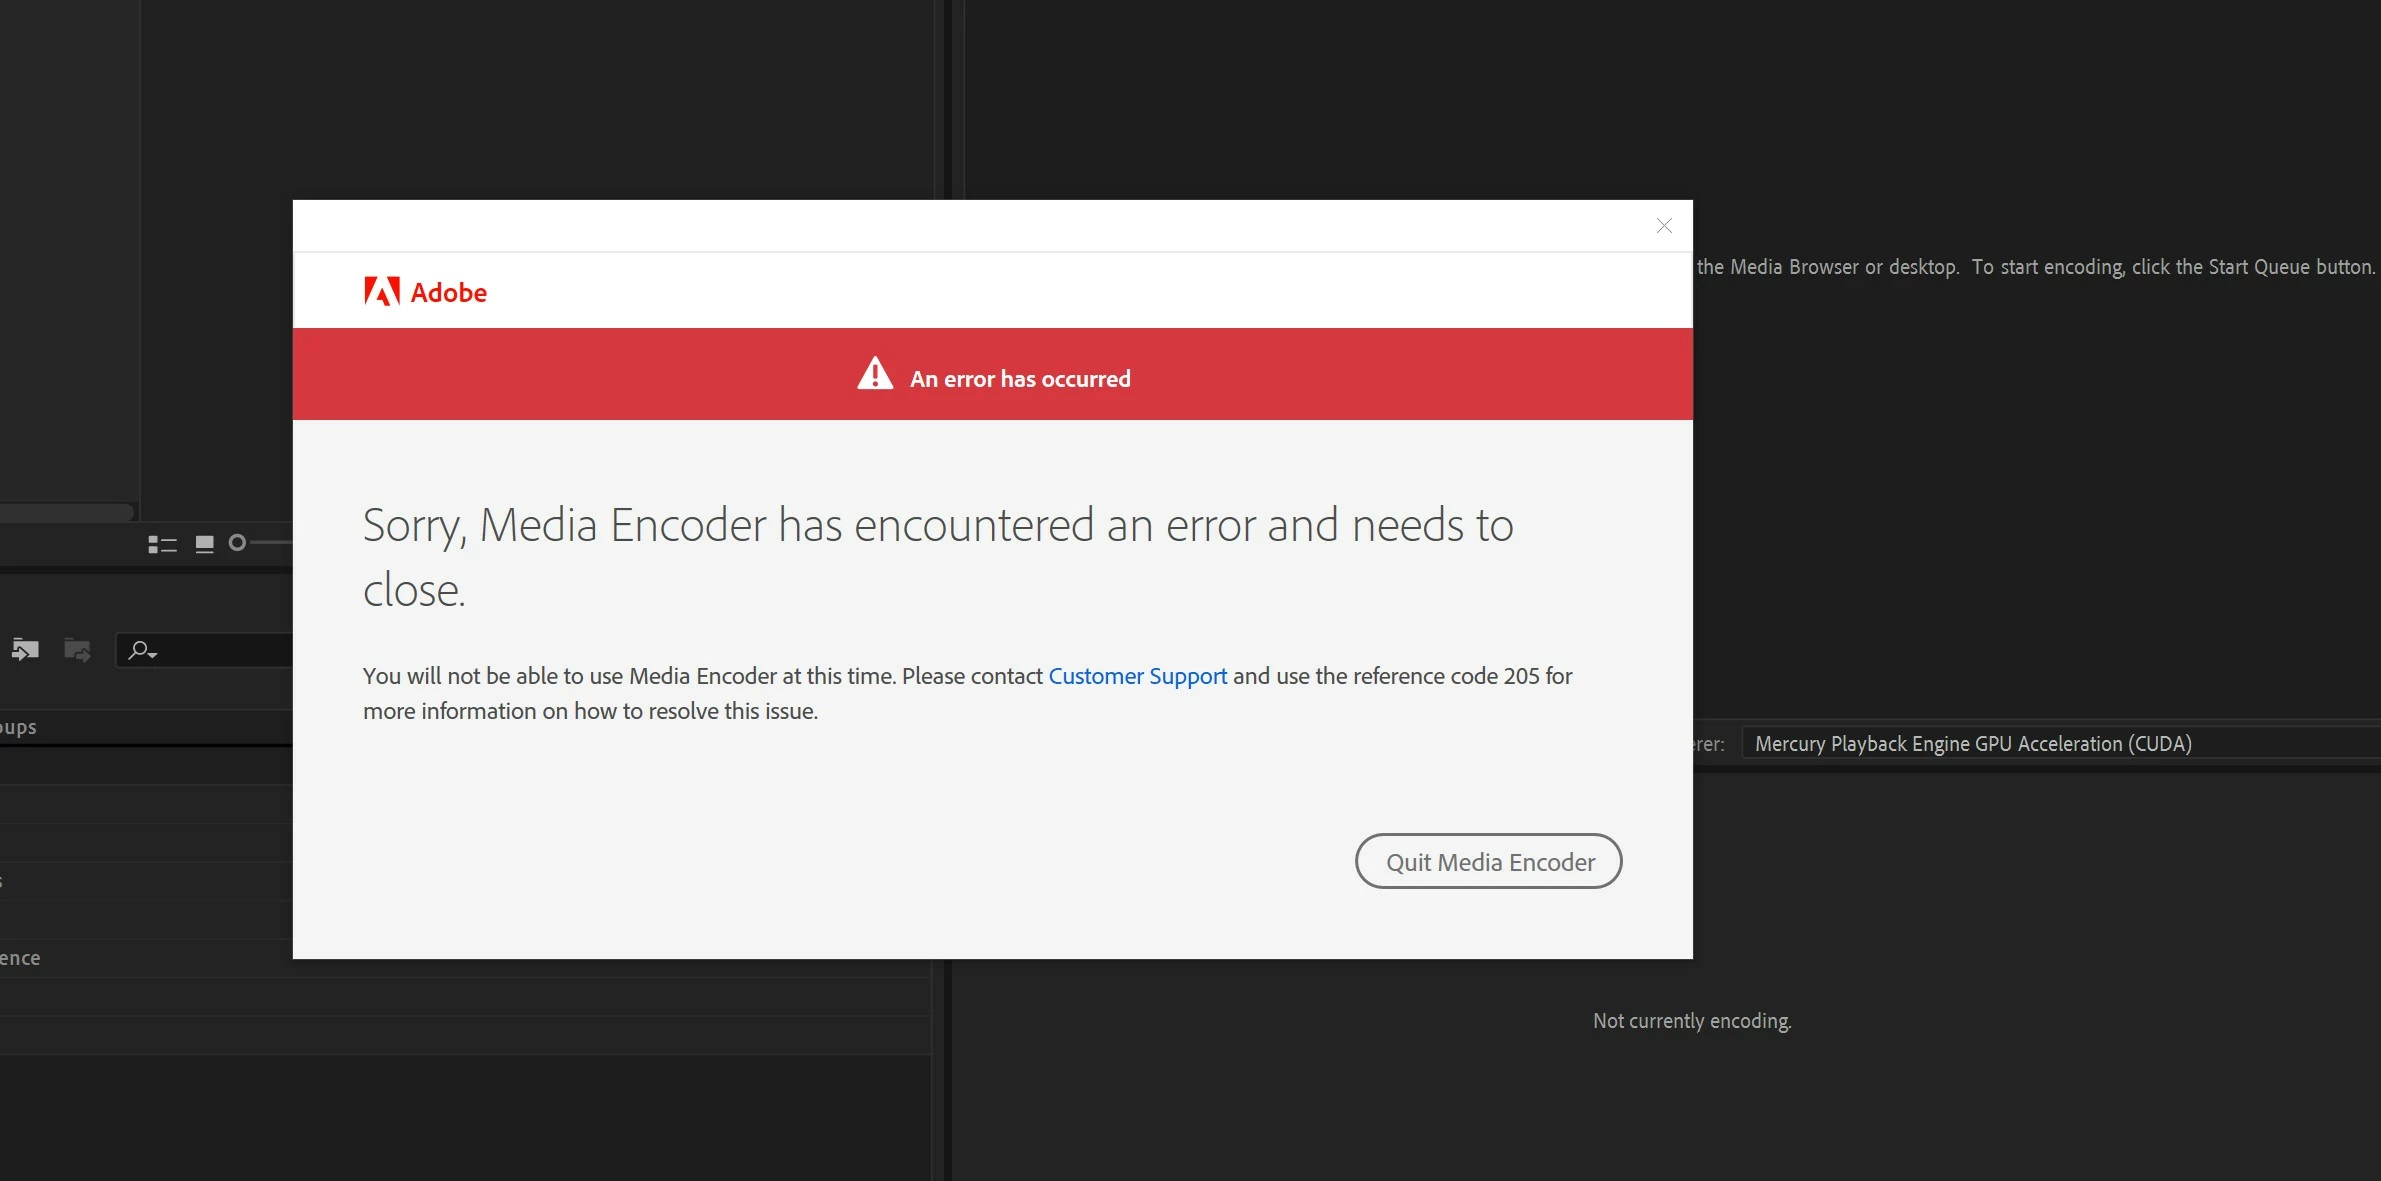The width and height of the screenshot is (2381, 1181).
Task: Click the white warning triangle icon
Action: (875, 375)
